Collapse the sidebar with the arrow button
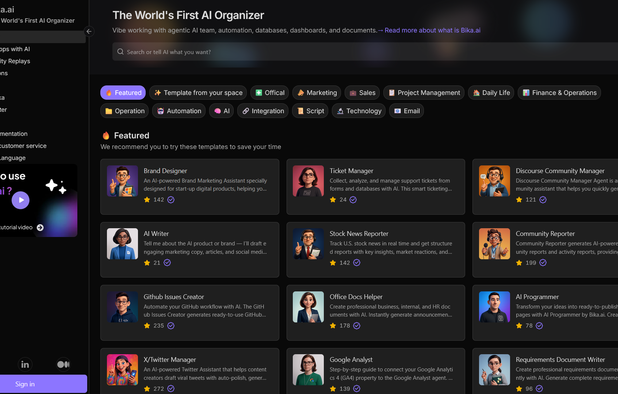 [89, 32]
